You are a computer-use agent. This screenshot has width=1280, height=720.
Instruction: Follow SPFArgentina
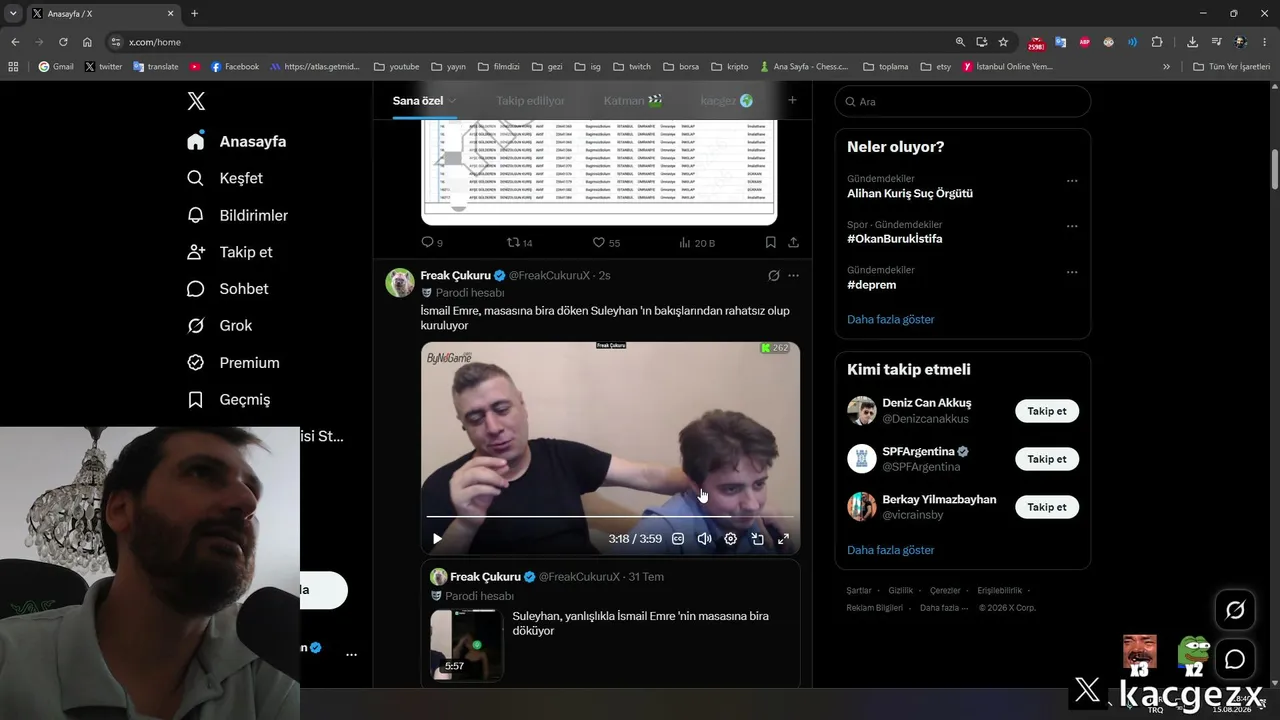click(1047, 459)
